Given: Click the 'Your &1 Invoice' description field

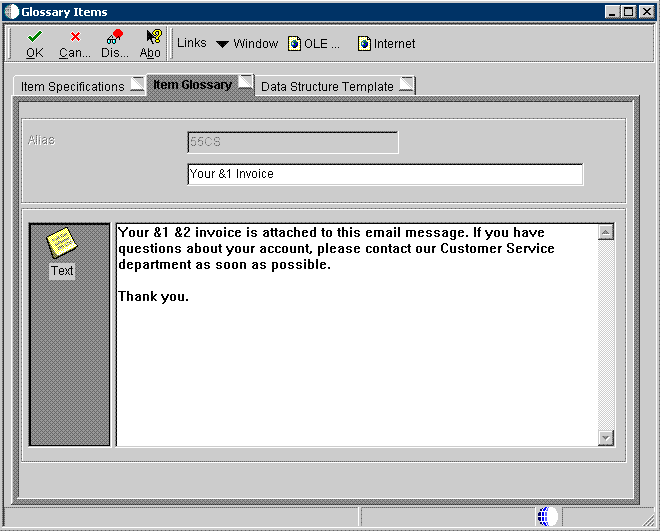Looking at the screenshot, I should [x=385, y=174].
